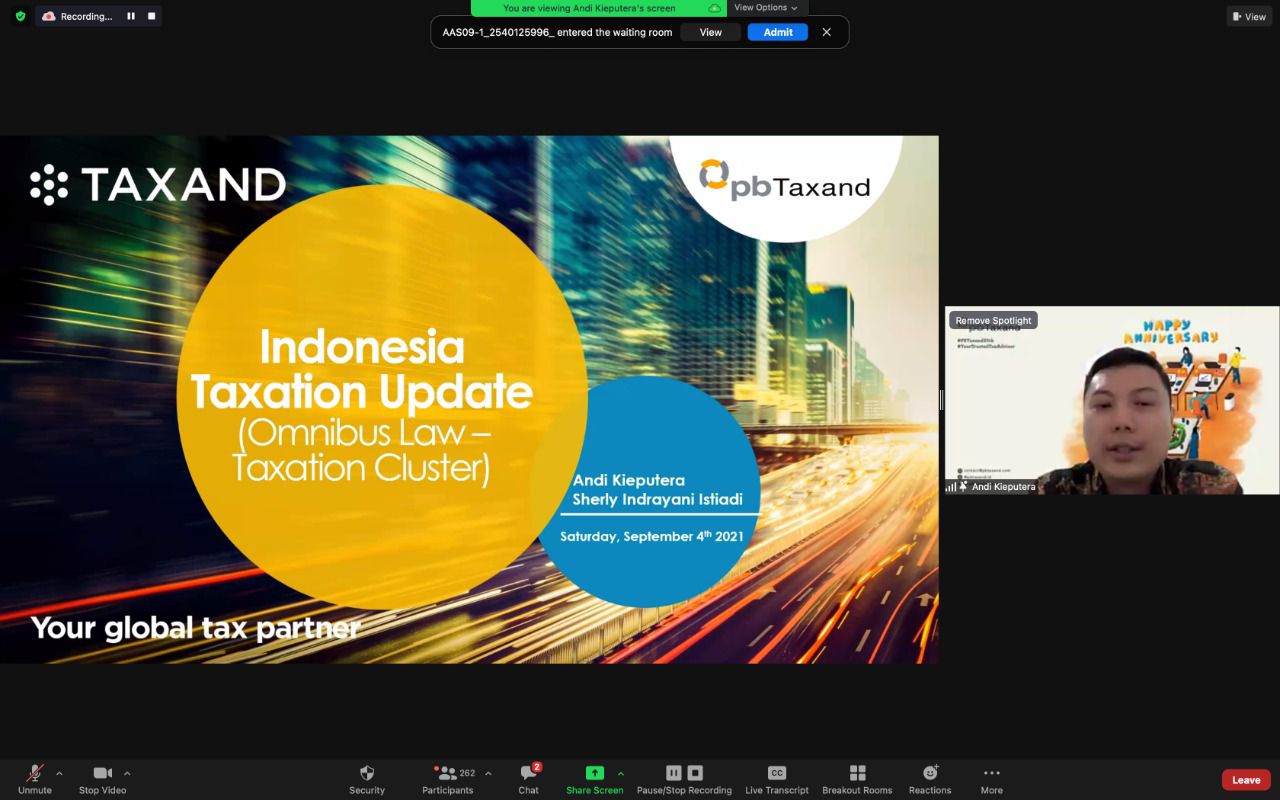1280x800 pixels.
Task: Expand the Participants options arrow
Action: click(488, 773)
